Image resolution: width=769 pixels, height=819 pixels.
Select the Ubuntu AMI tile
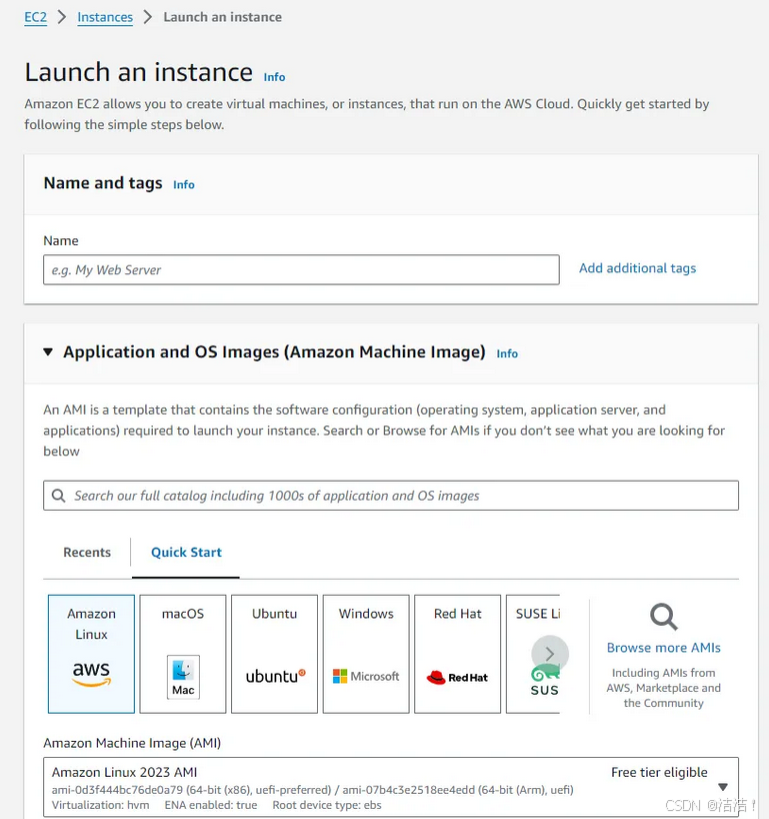(274, 654)
